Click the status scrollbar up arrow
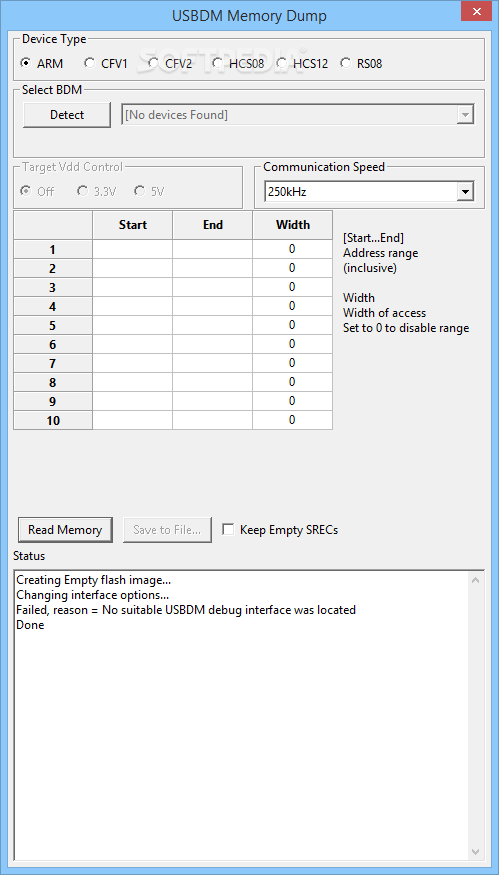This screenshot has width=499, height=875. point(476,580)
